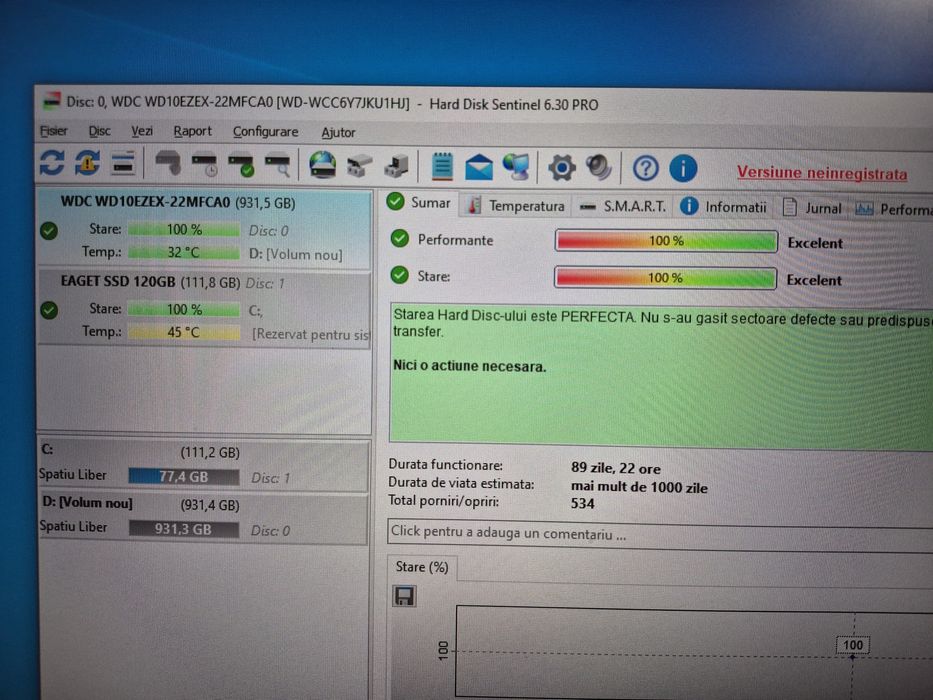This screenshot has width=933, height=700.
Task: Select the Stare (%) graph tab
Action: click(422, 567)
